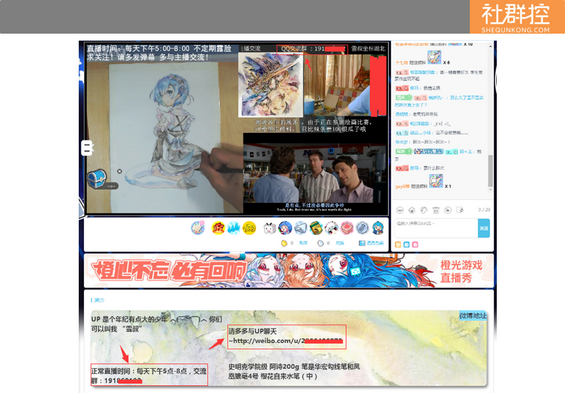Click the palette gift image marked X 1
Viewport: 565px width, 393px height.
(436, 181)
